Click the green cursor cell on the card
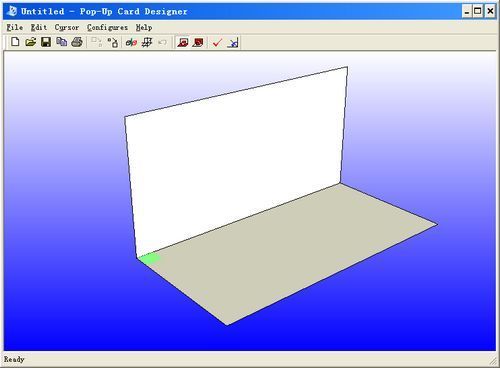This screenshot has height=368, width=500. [150, 259]
